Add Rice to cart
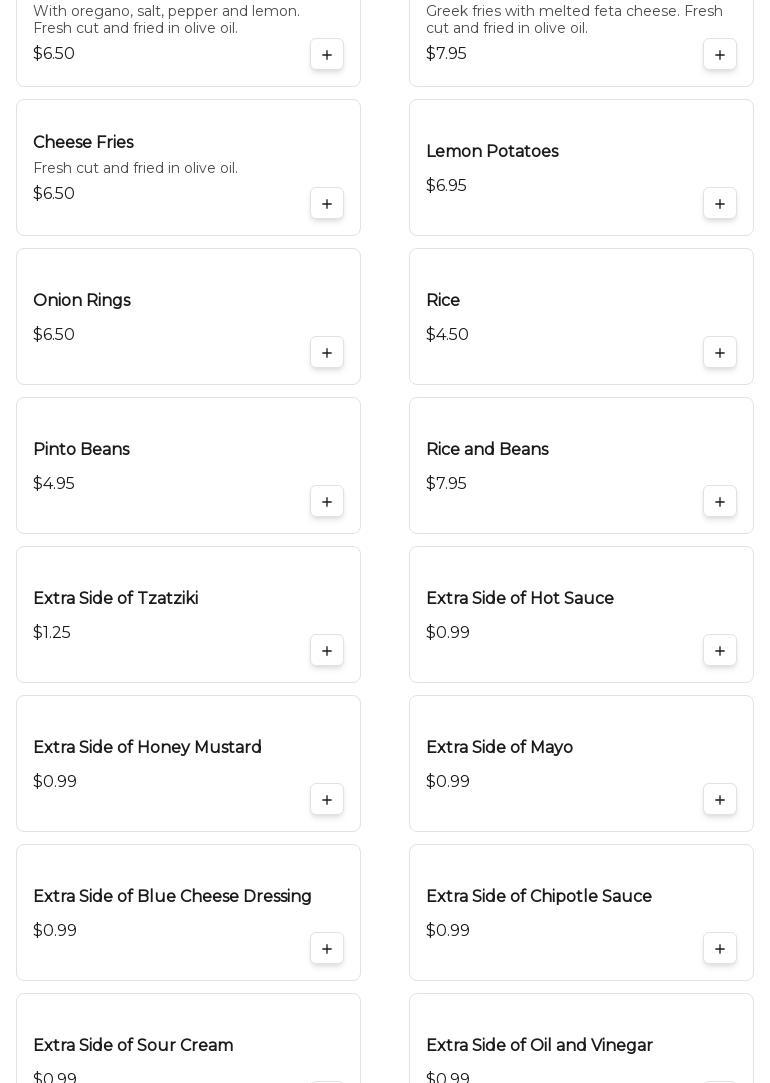 click(720, 353)
